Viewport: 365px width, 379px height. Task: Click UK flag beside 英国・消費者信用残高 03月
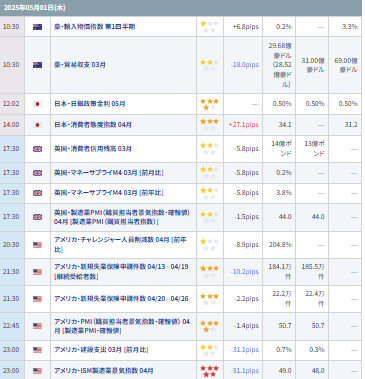37,149
